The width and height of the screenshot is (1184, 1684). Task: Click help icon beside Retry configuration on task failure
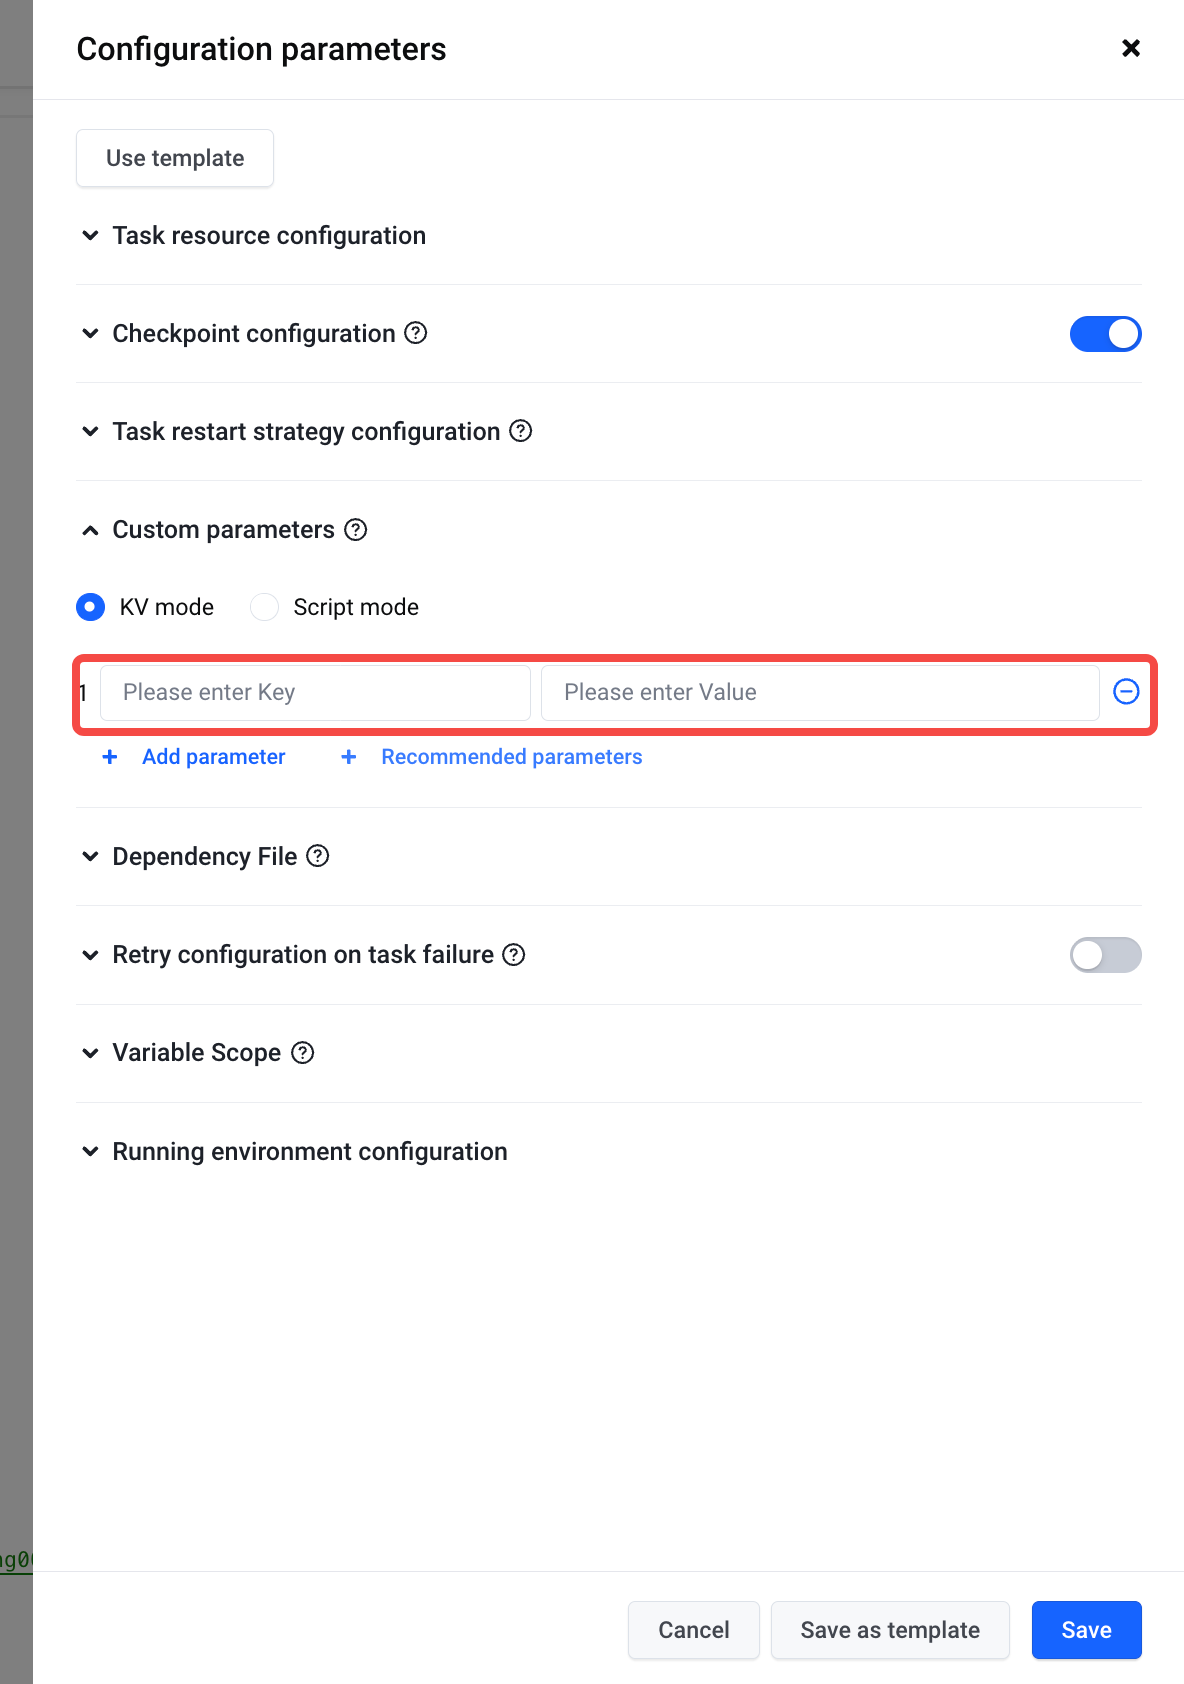click(514, 954)
